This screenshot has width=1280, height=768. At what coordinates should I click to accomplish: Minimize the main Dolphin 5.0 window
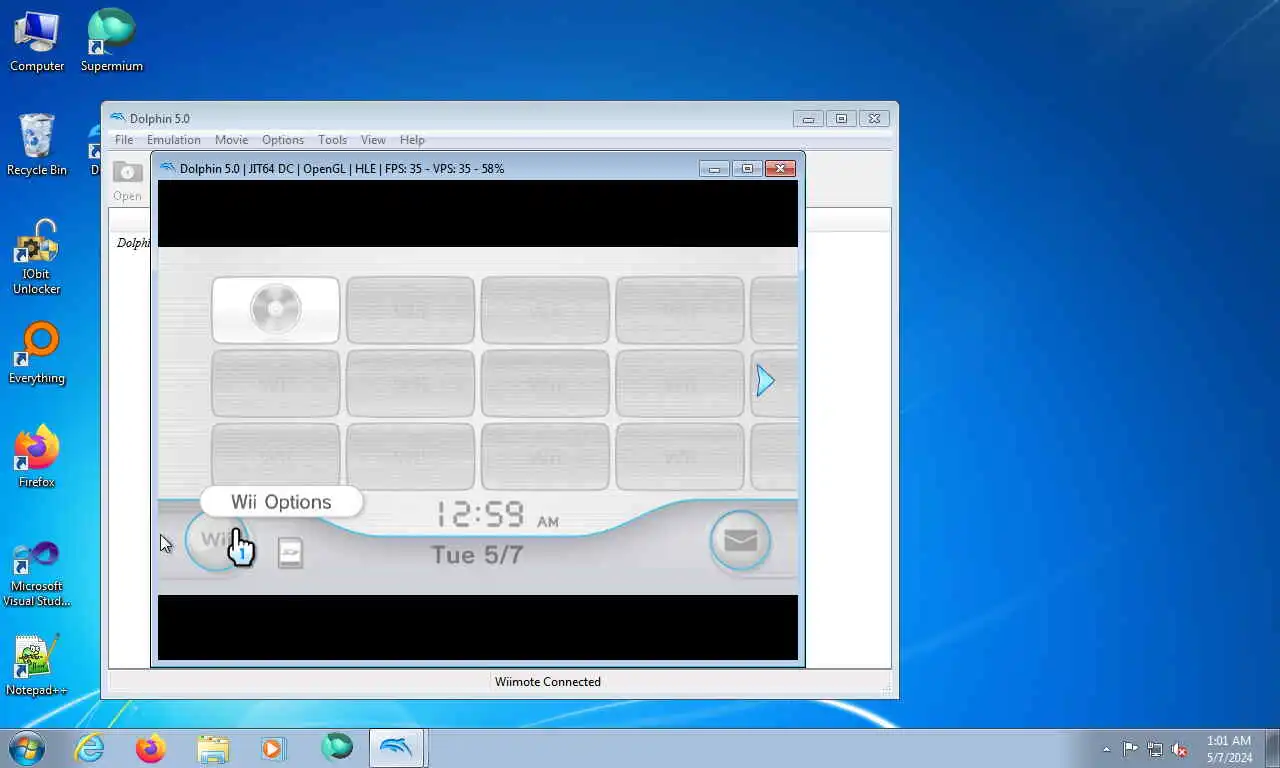coord(808,119)
